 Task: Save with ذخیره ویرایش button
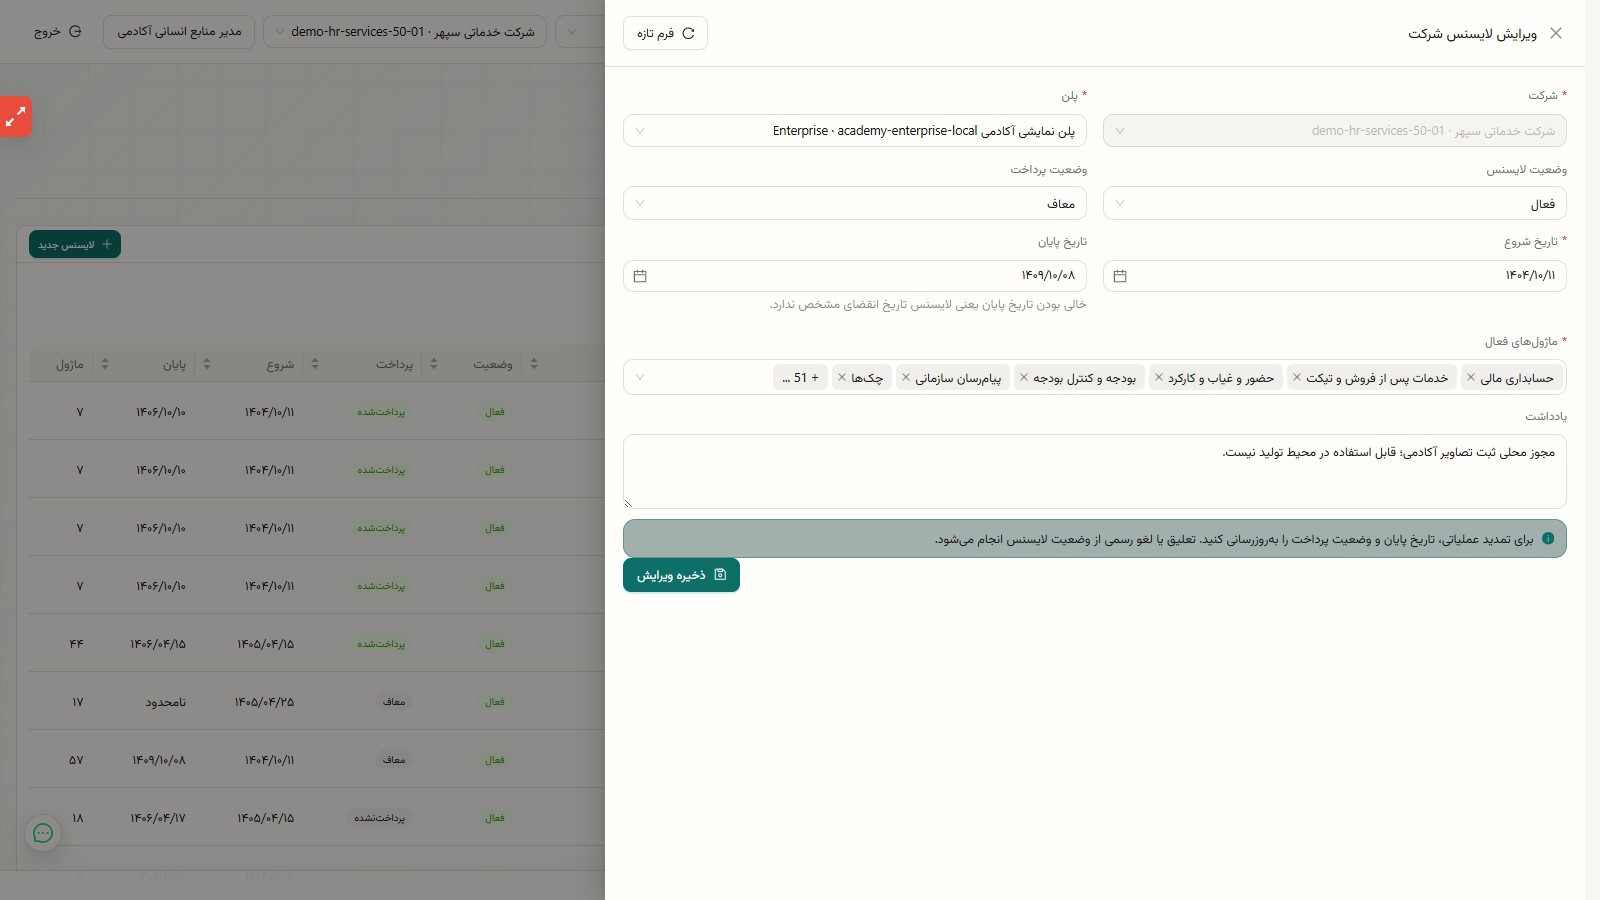coord(681,575)
